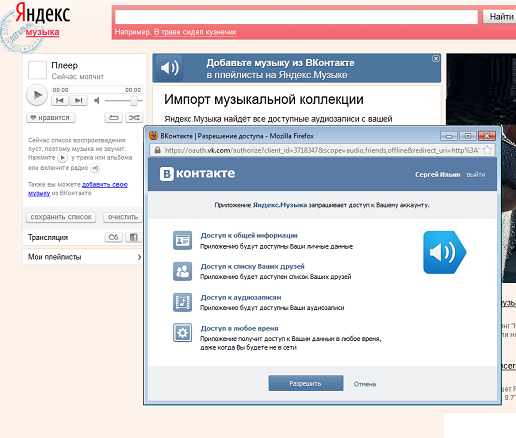This screenshot has width=516, height=438.
Task: Click example query 'В траве сидел кузнечик'
Action: coord(195,32)
